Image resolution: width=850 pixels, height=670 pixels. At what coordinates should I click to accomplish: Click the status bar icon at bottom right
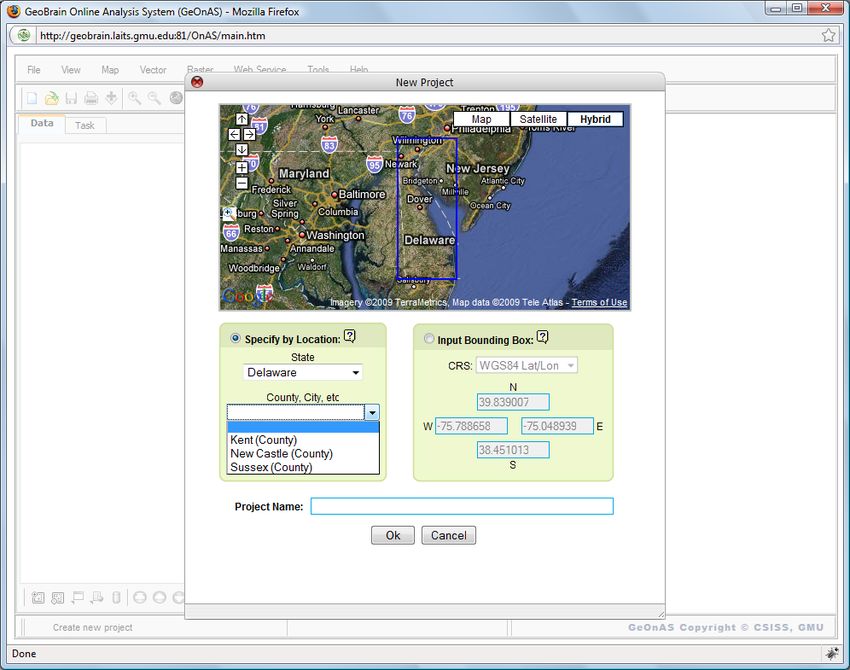(x=832, y=654)
